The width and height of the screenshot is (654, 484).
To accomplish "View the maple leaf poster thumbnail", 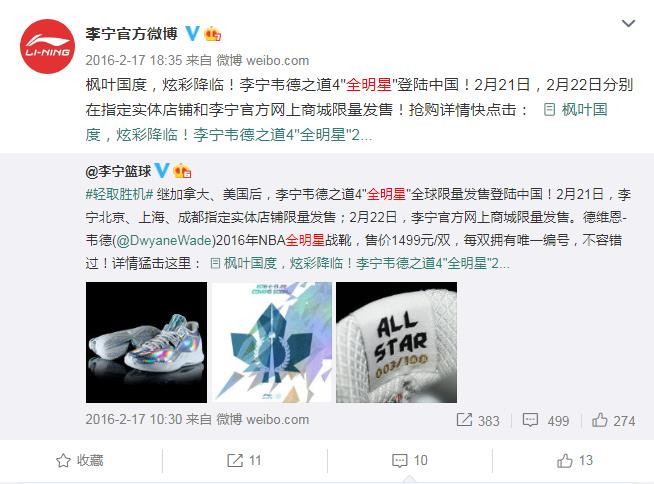I will tap(272, 342).
